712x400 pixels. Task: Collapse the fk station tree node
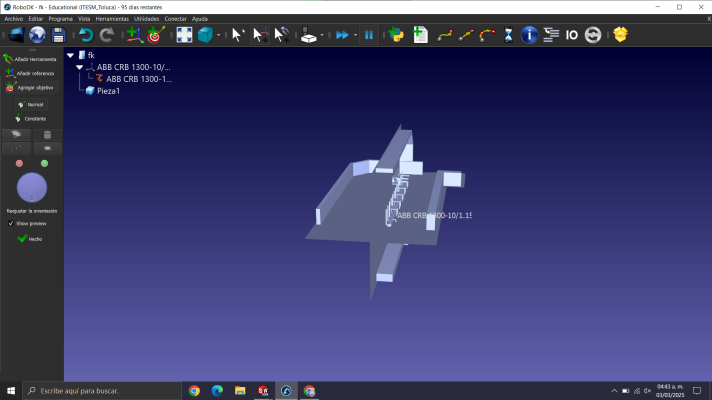[70, 55]
